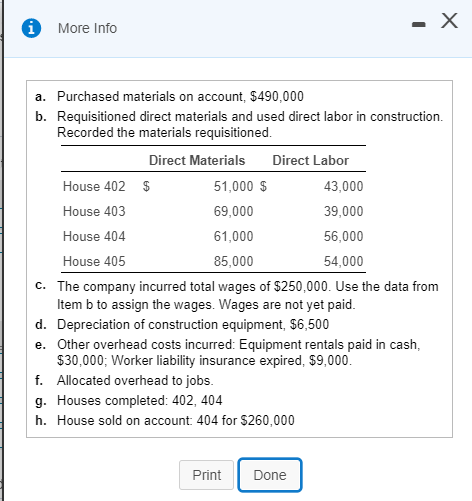Click the 85,000 direct materials value
The width and height of the screenshot is (472, 501).
point(233,261)
